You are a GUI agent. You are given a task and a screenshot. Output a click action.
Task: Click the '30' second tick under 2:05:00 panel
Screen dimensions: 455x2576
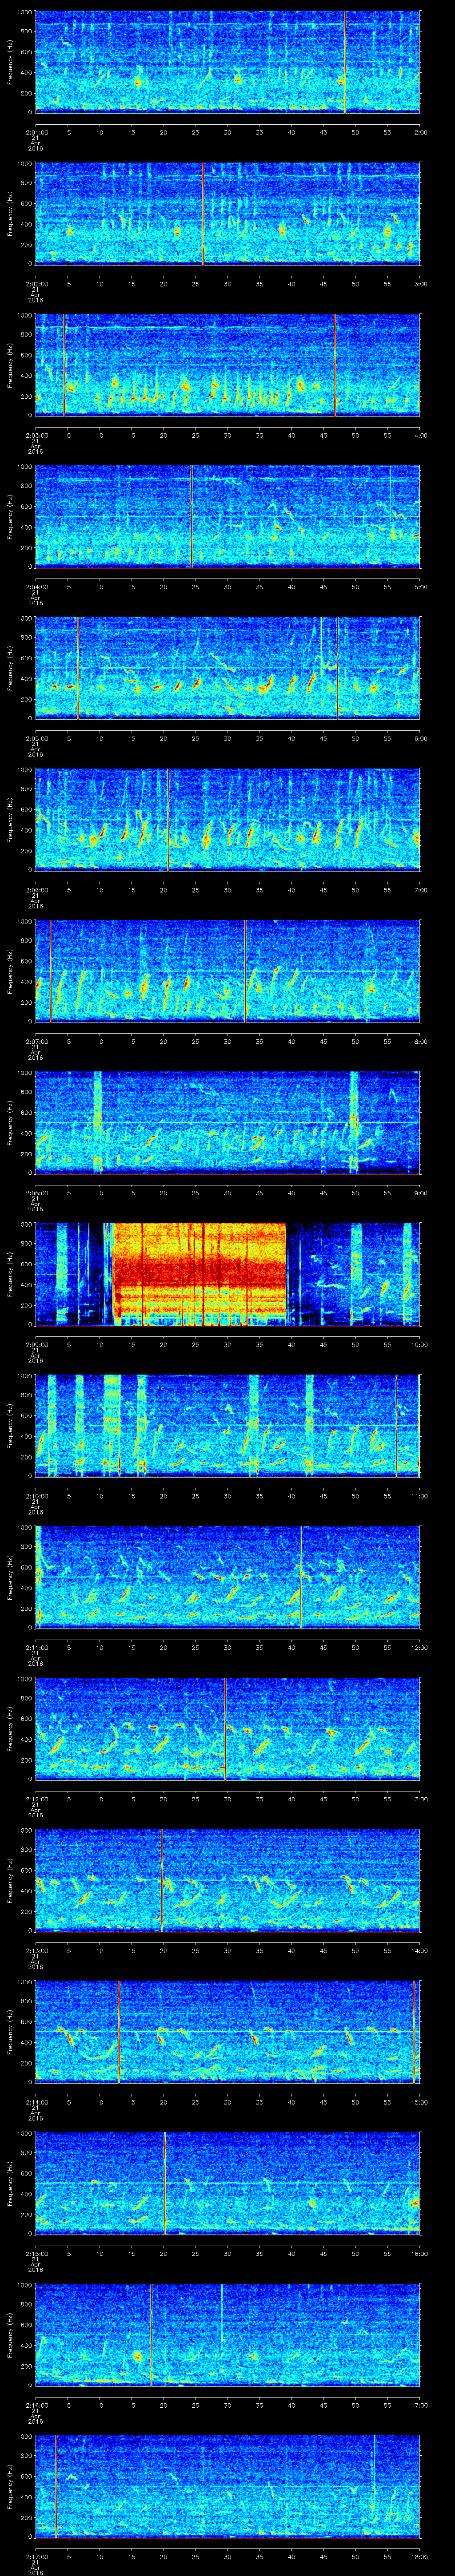pos(228,737)
